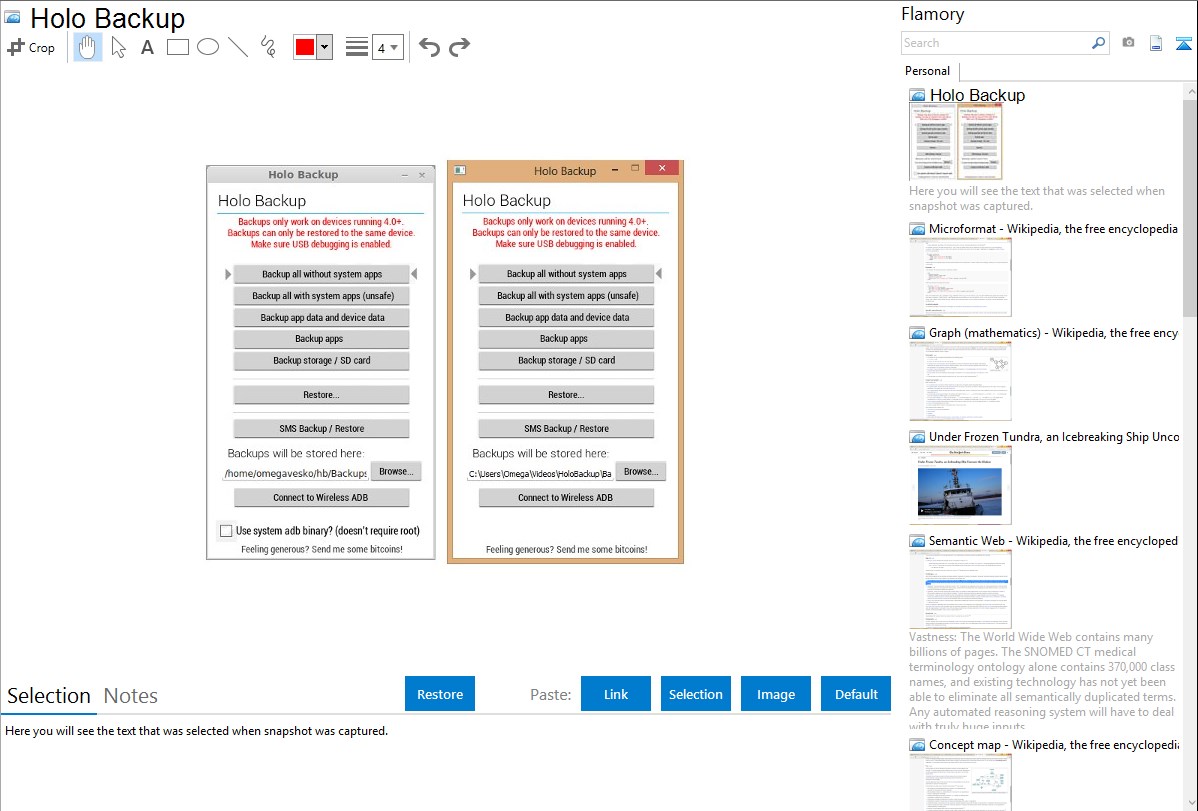Select the text annotation tool
1198x811 pixels.
pyautogui.click(x=147, y=47)
